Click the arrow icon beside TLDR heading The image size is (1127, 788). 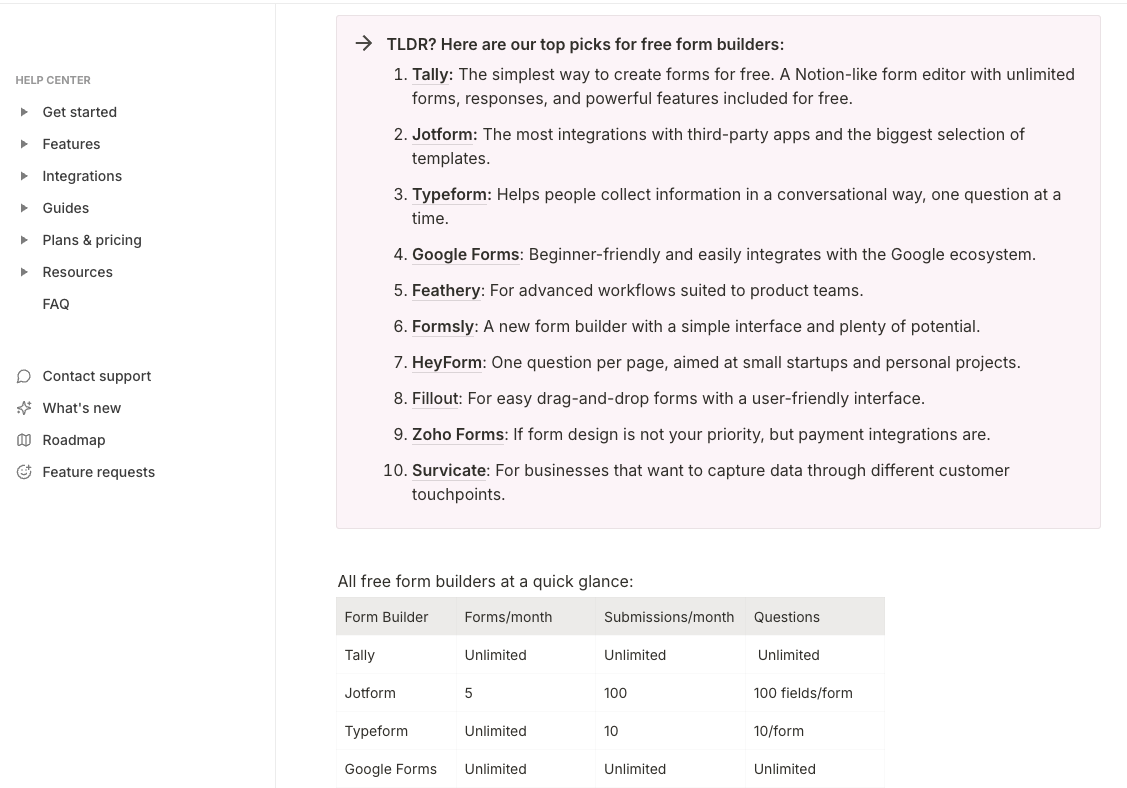[x=364, y=43]
